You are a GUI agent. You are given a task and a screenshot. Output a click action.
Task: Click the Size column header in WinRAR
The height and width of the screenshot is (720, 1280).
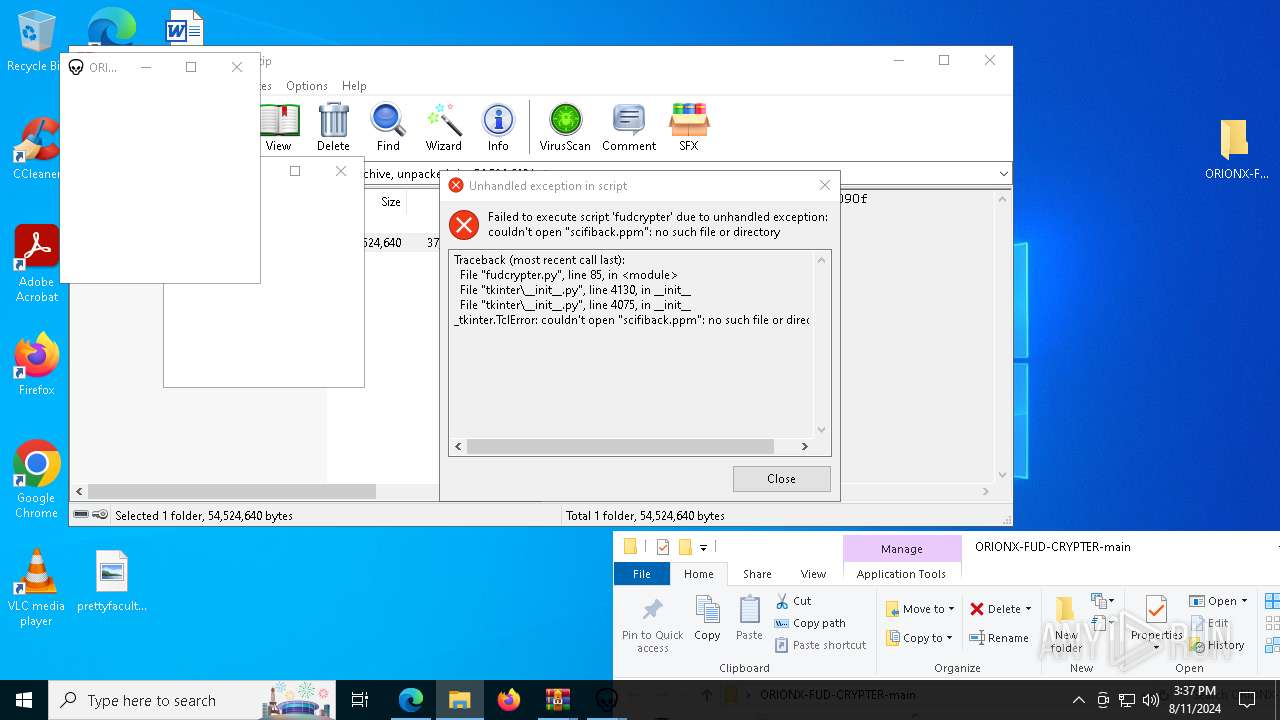(390, 202)
